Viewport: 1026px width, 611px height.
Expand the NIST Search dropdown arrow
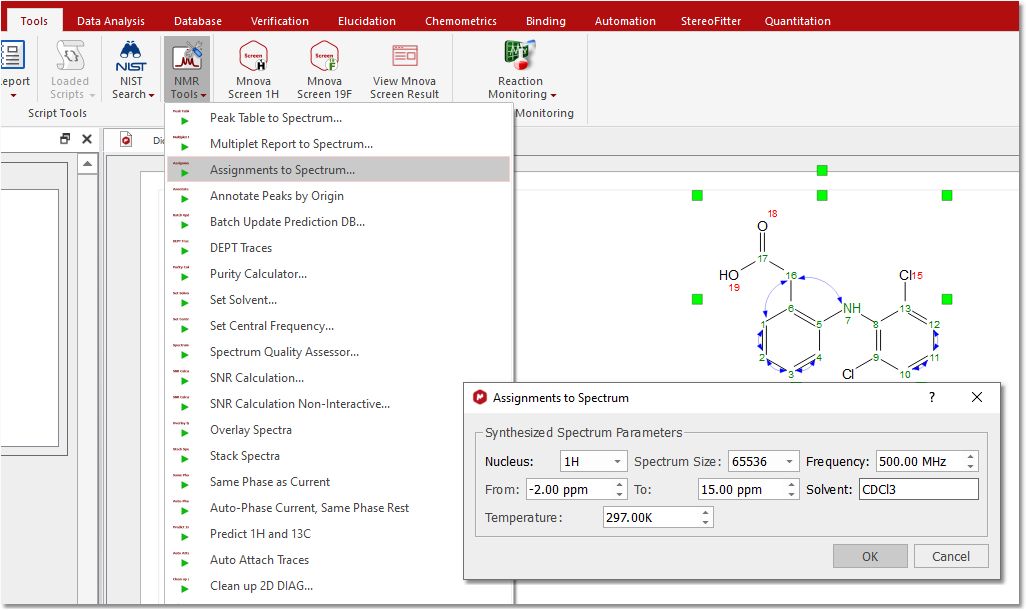(x=151, y=96)
